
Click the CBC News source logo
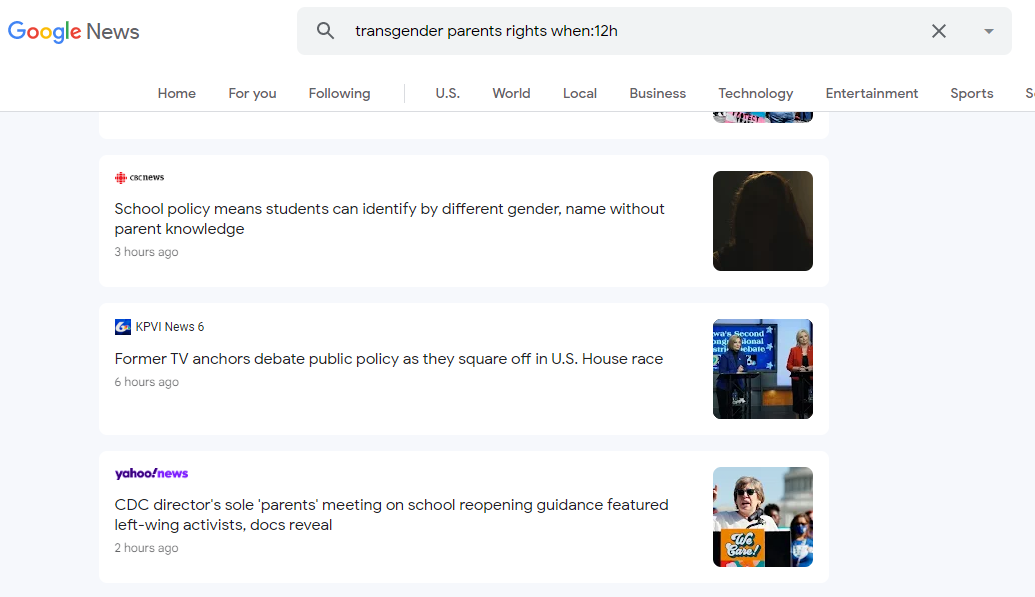point(139,176)
